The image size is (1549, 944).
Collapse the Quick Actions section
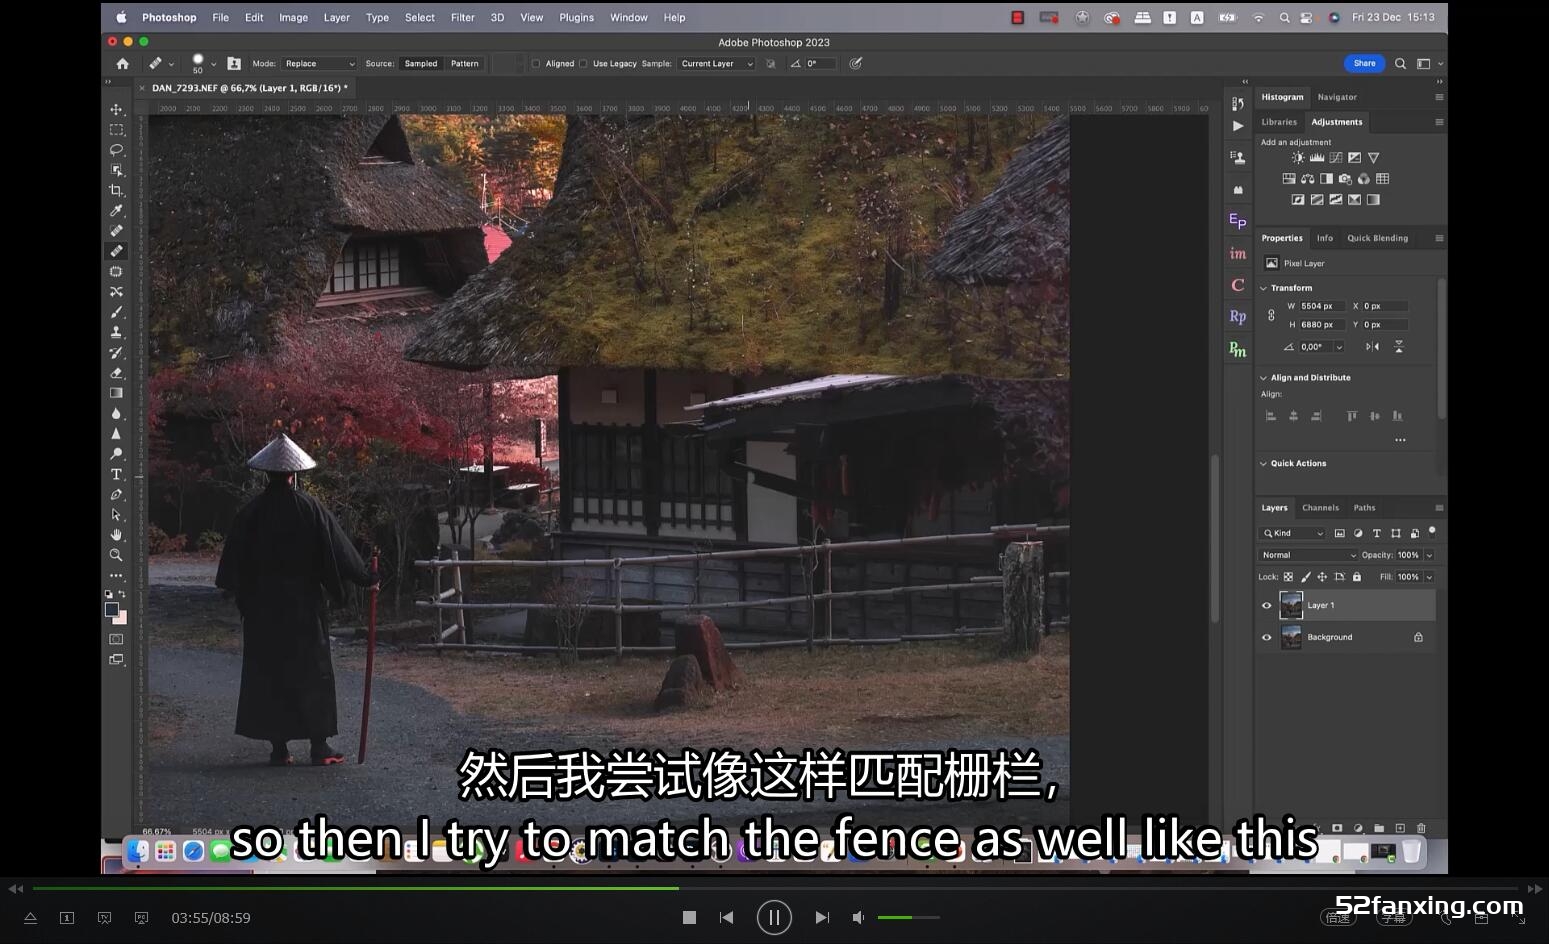click(x=1263, y=464)
